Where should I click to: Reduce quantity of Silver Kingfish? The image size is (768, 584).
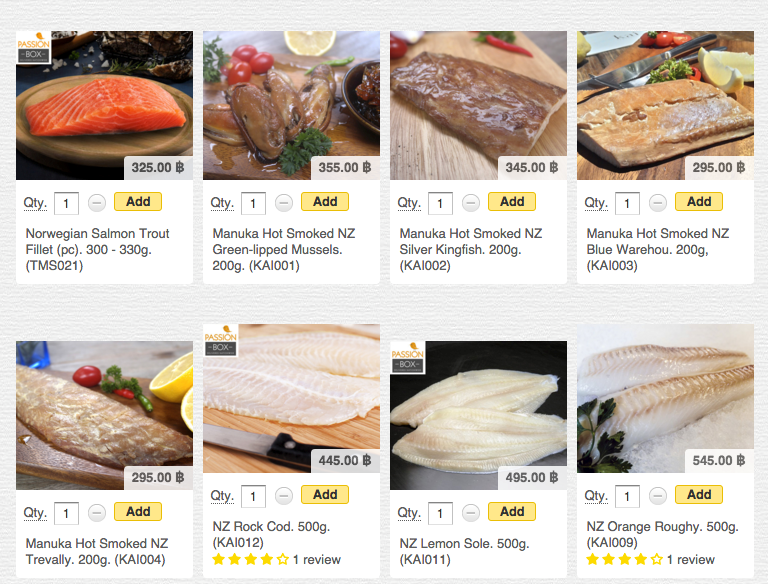471,203
